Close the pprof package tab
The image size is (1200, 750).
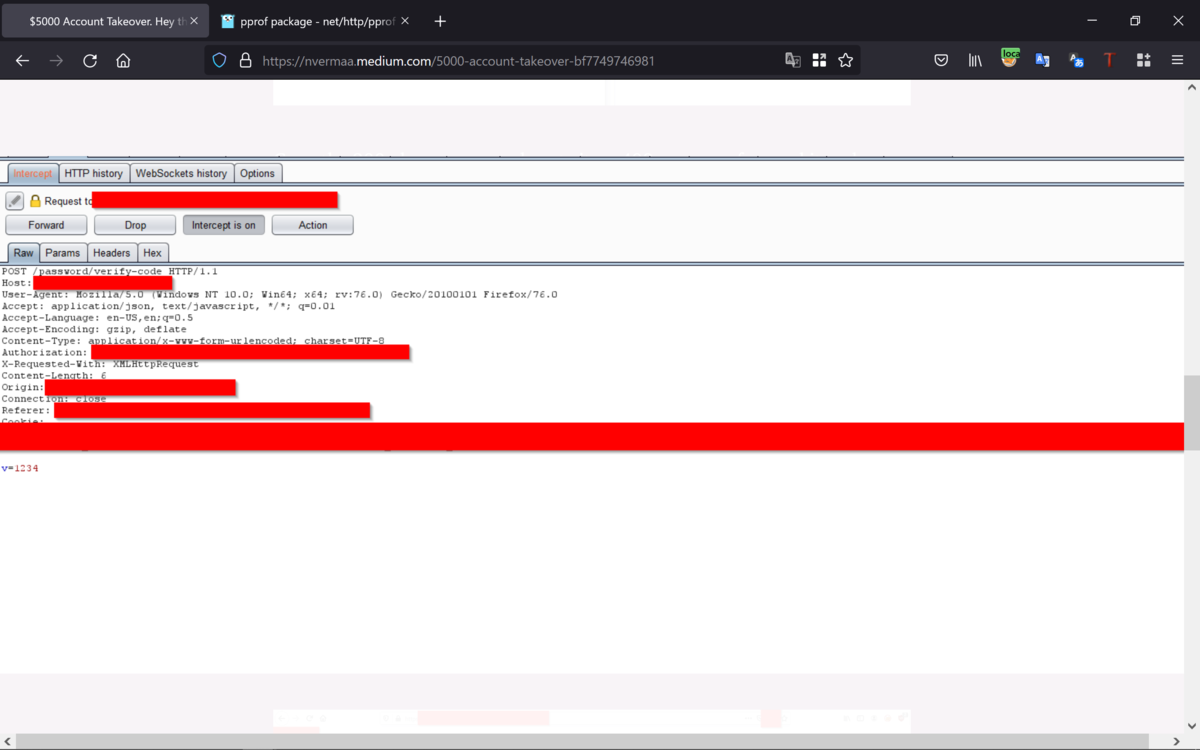405,21
